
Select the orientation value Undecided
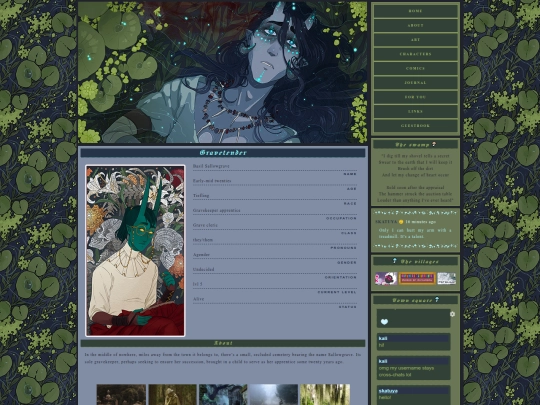tap(203, 269)
